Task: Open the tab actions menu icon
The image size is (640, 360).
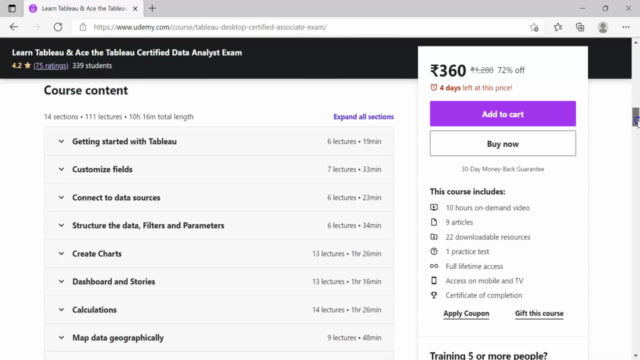Action: click(12, 9)
